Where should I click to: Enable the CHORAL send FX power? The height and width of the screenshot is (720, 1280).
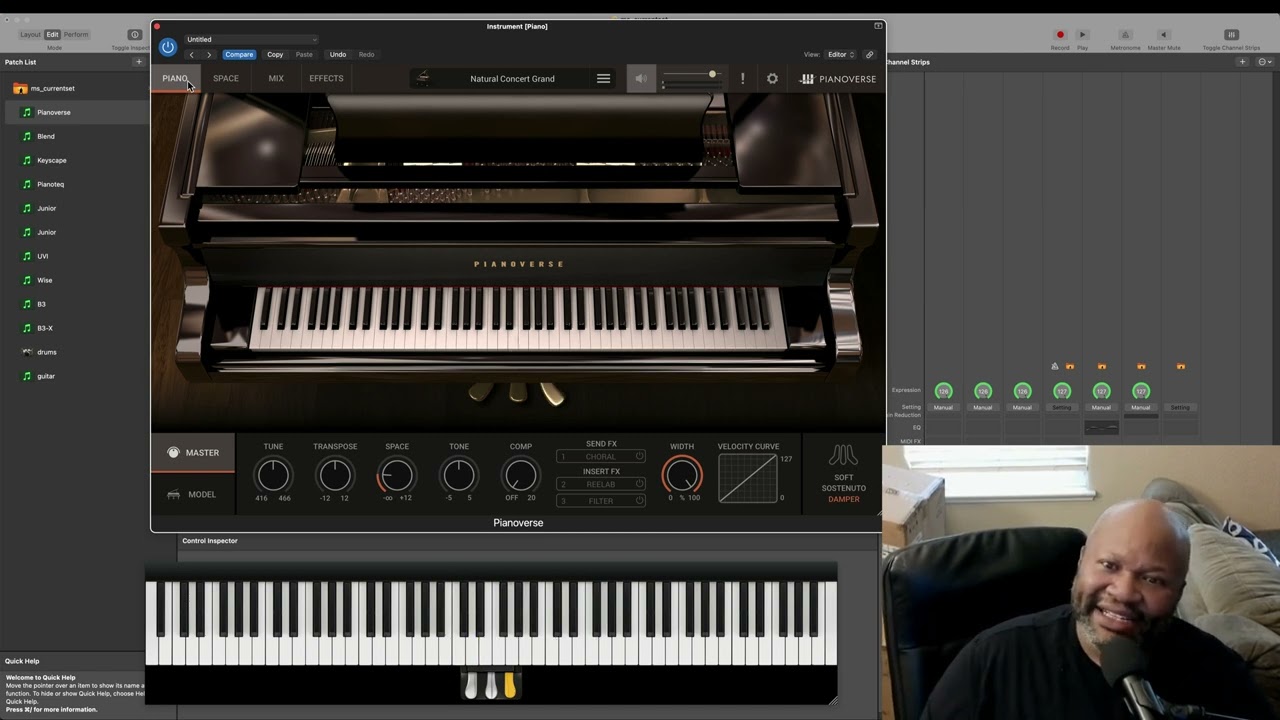[640, 457]
